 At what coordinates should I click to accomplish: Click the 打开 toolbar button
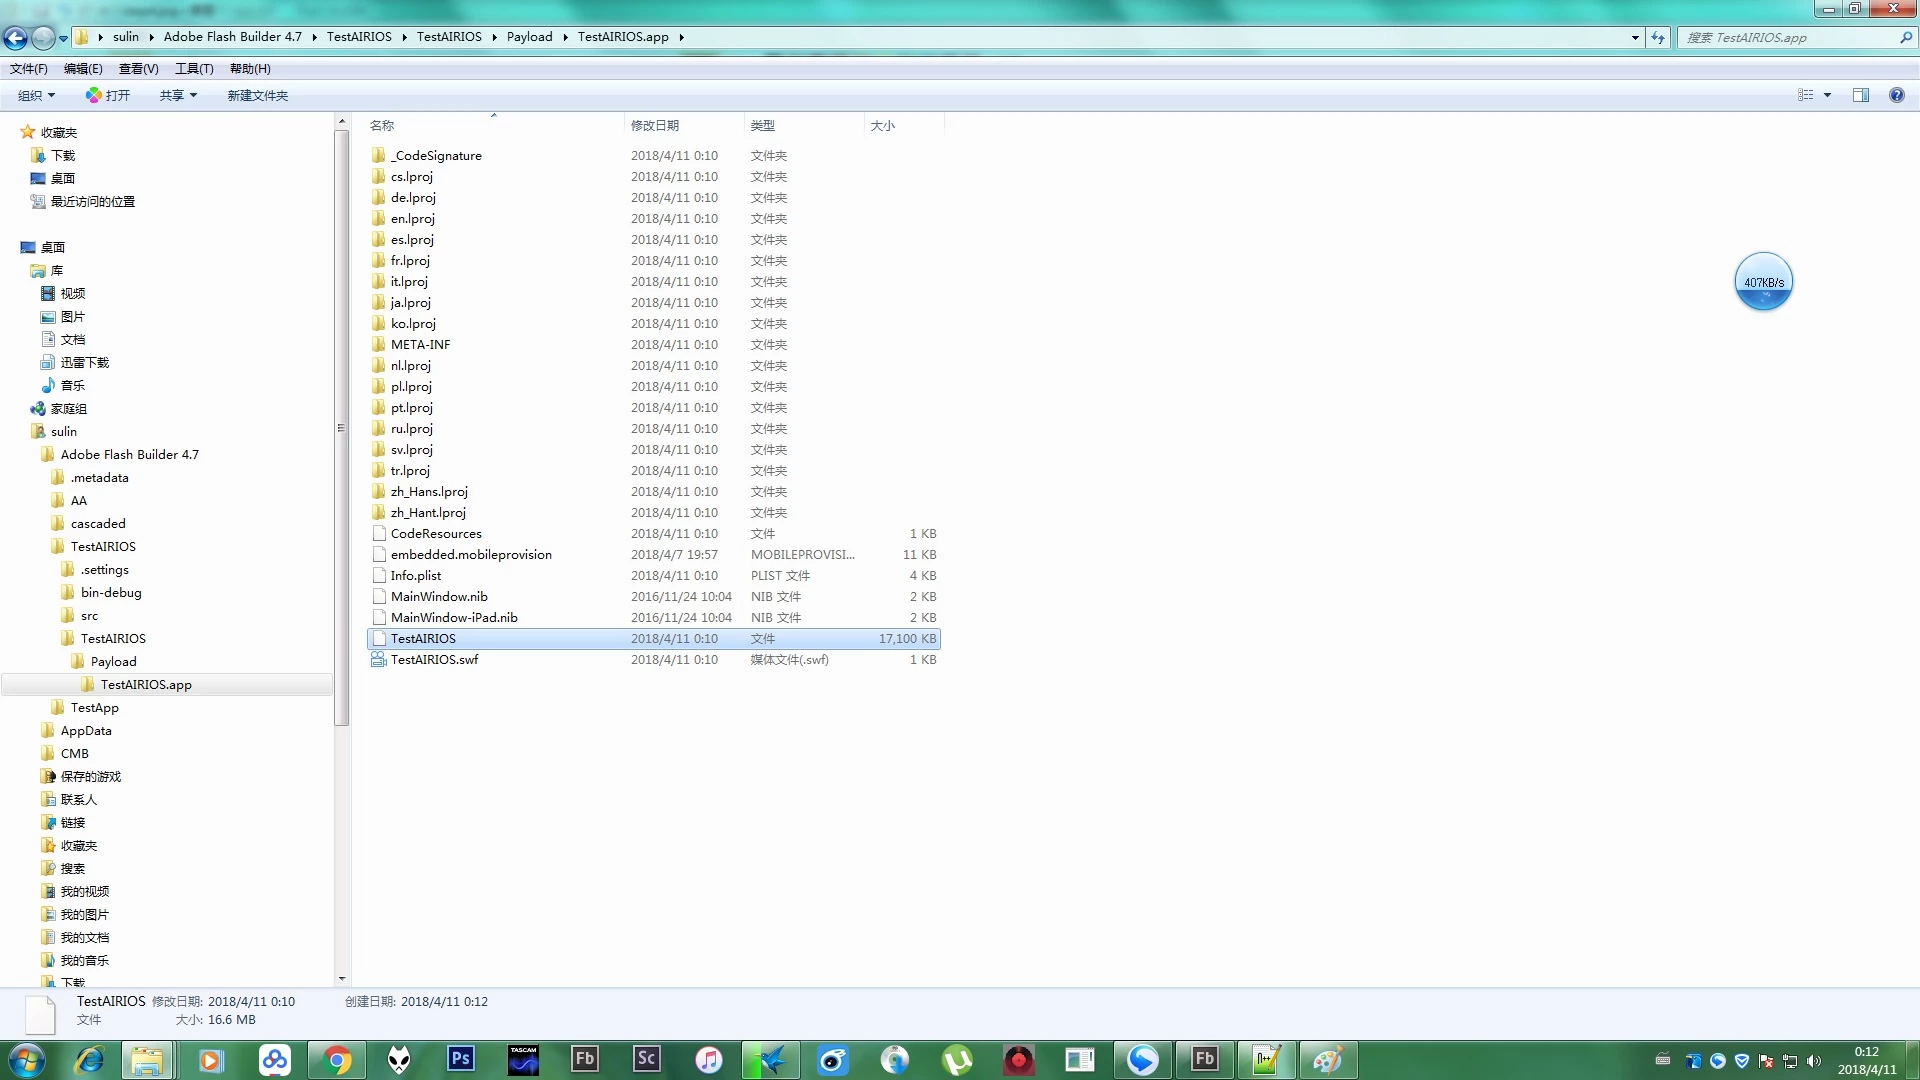(x=108, y=95)
